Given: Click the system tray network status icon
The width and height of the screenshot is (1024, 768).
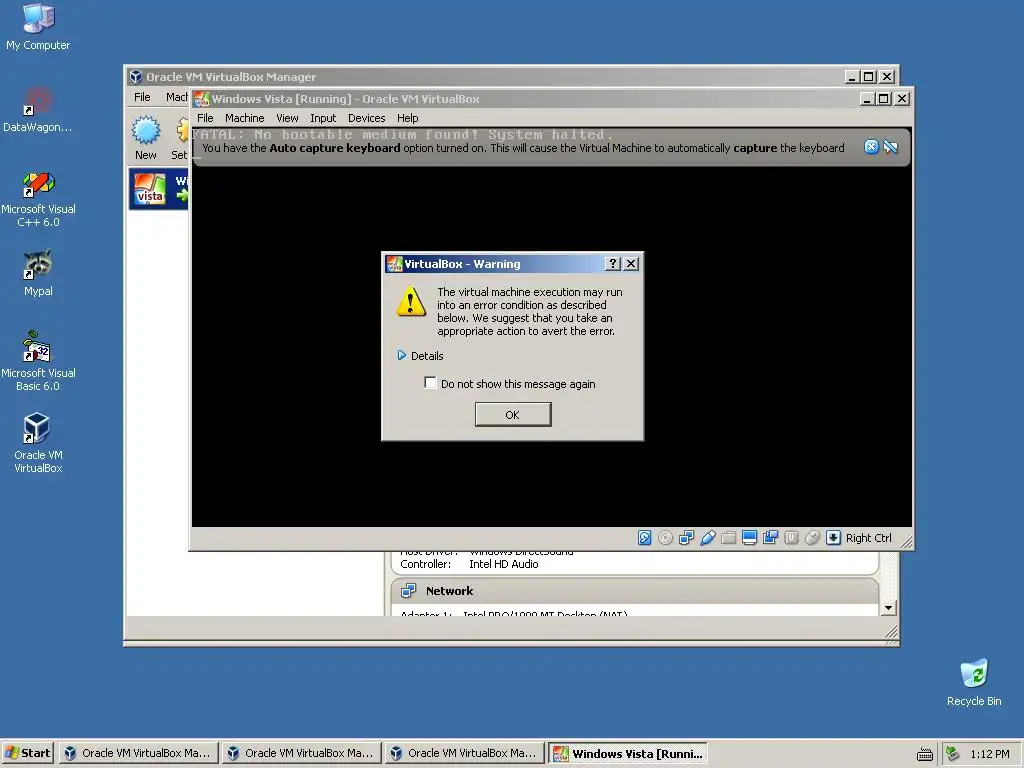Looking at the screenshot, I should coord(952,754).
